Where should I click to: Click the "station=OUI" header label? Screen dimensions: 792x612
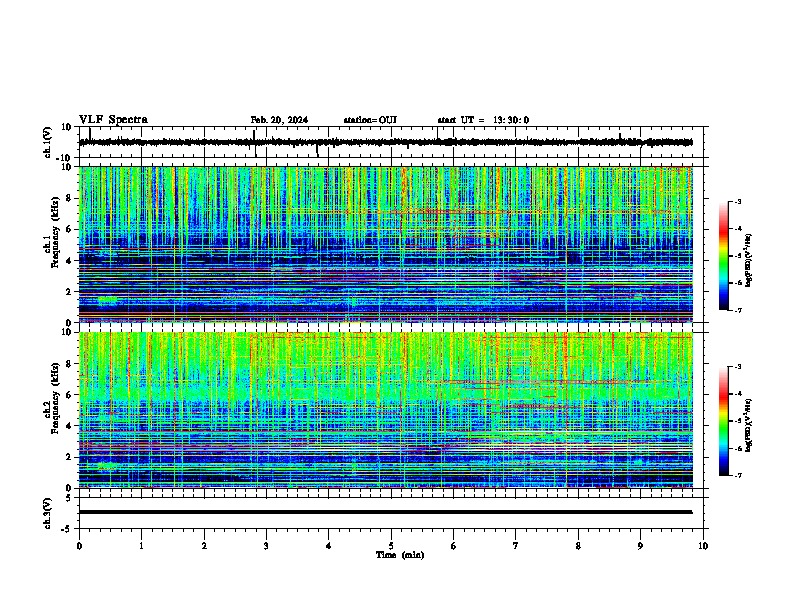tap(370, 120)
